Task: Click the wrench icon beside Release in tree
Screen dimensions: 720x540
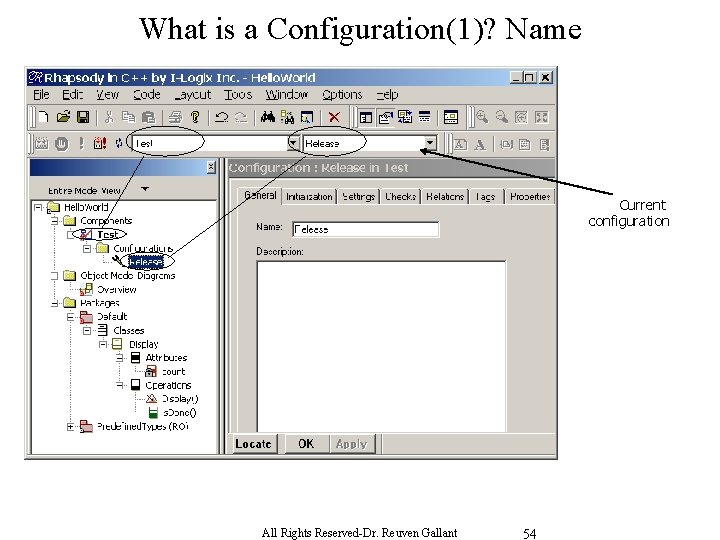Action: (118, 260)
